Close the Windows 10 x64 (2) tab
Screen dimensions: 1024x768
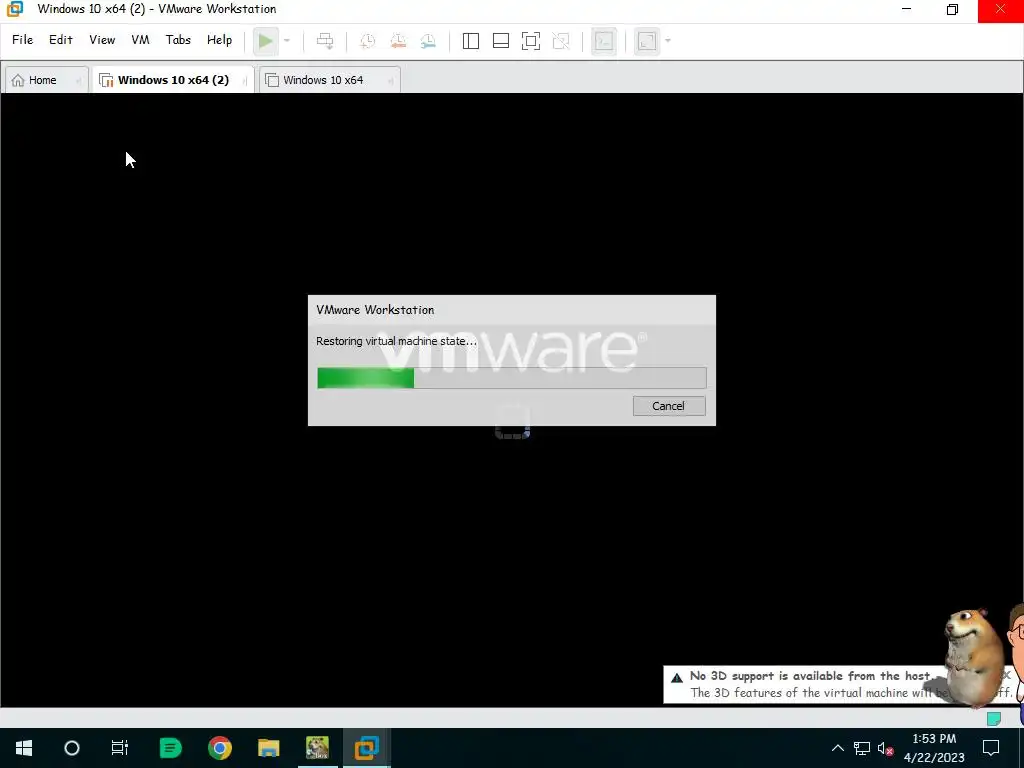coord(245,81)
